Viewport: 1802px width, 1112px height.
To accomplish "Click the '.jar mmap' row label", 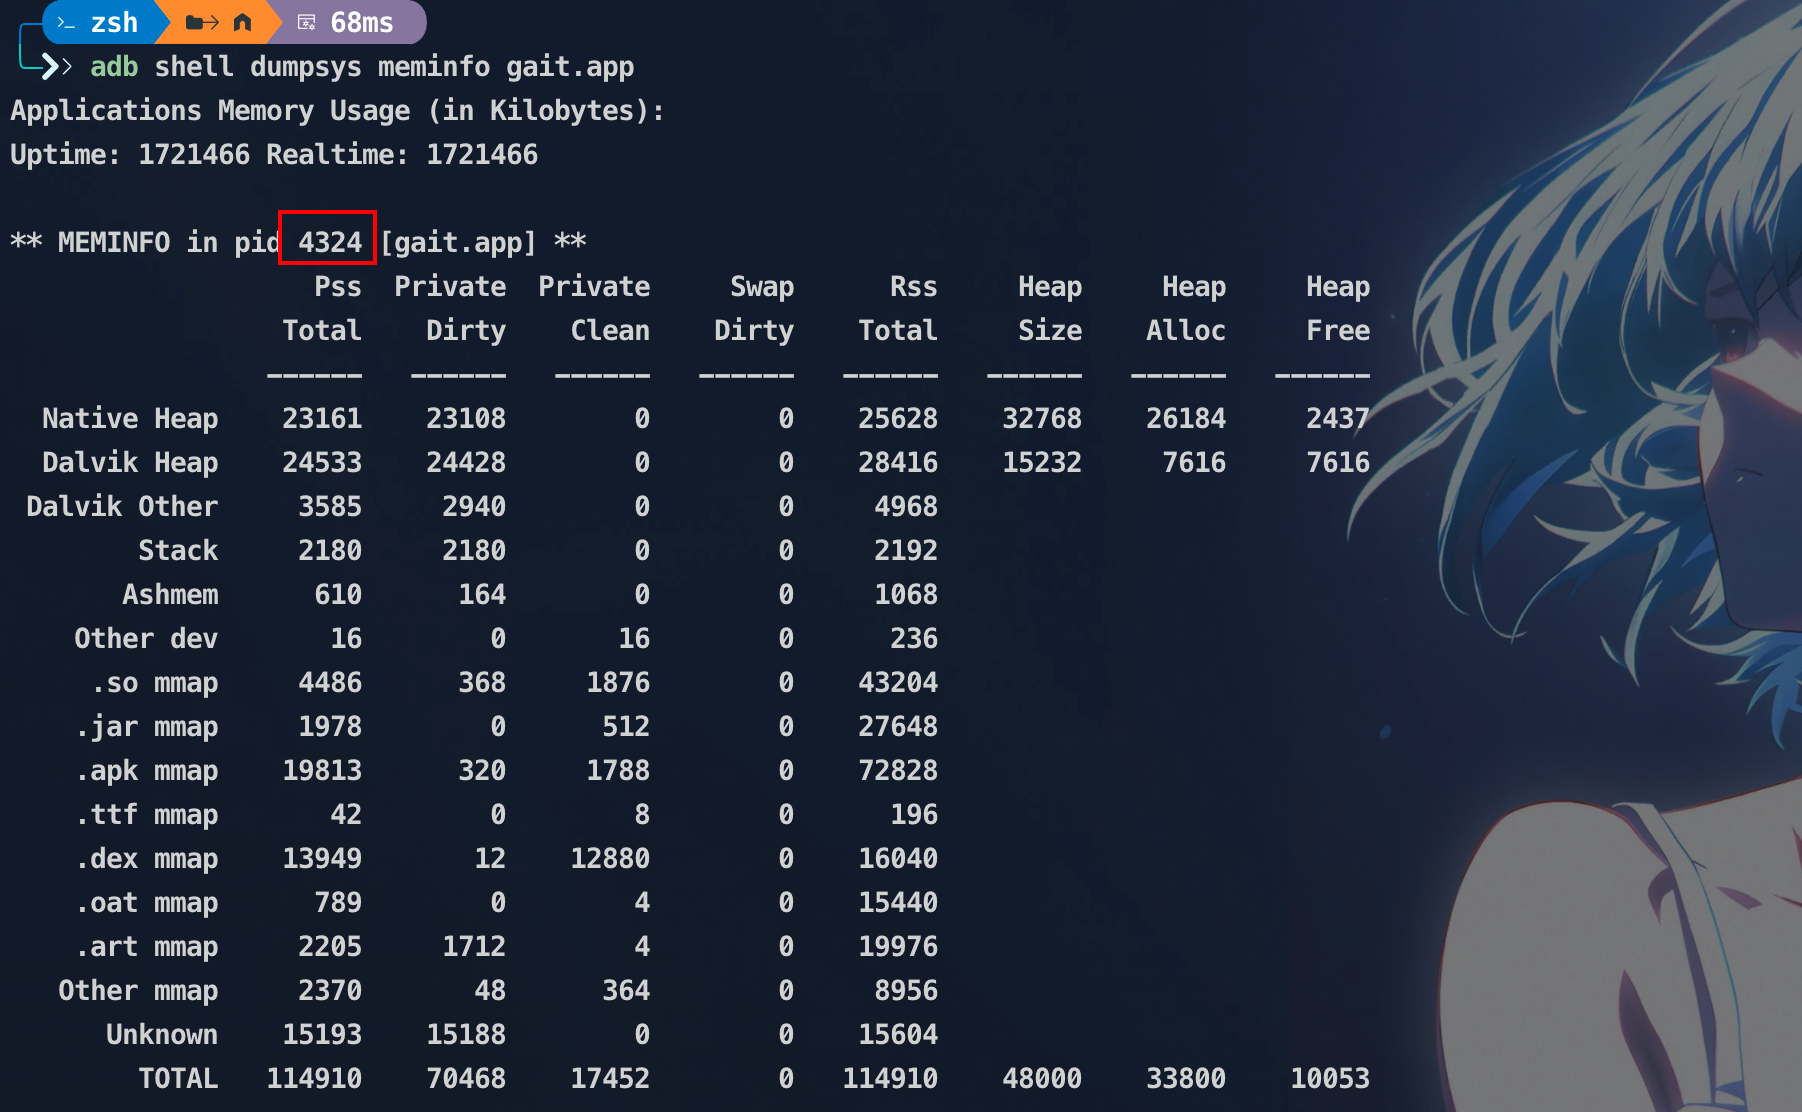I will point(146,727).
